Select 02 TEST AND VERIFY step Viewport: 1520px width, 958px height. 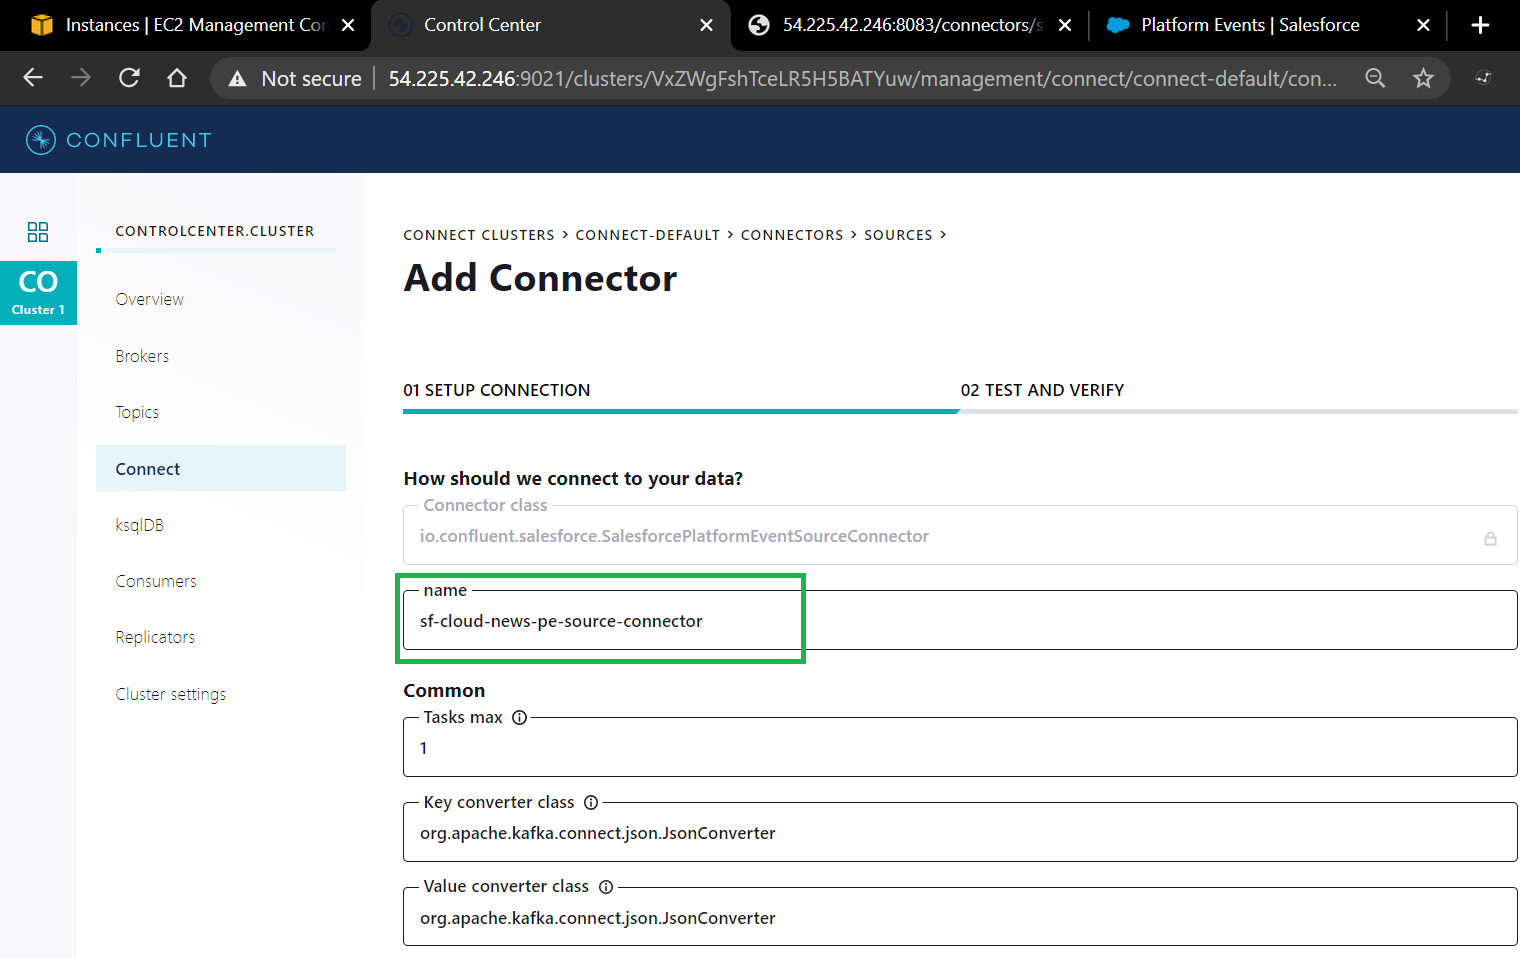1042,390
